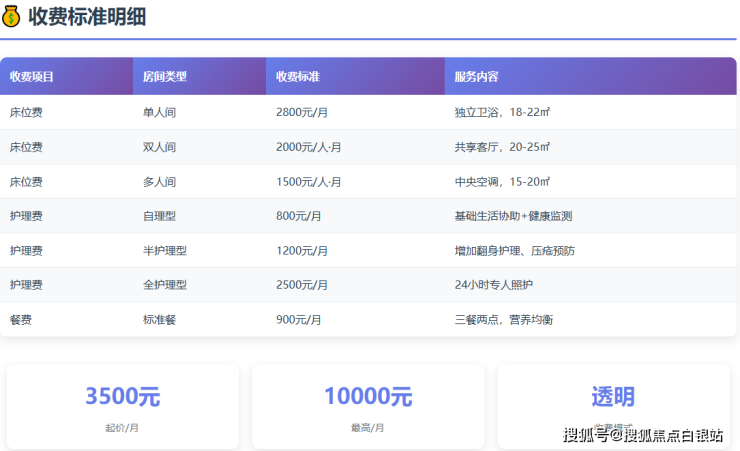Select the 三餐两点，营养均衡 description cell
This screenshot has height=451, width=740.
[x=504, y=320]
